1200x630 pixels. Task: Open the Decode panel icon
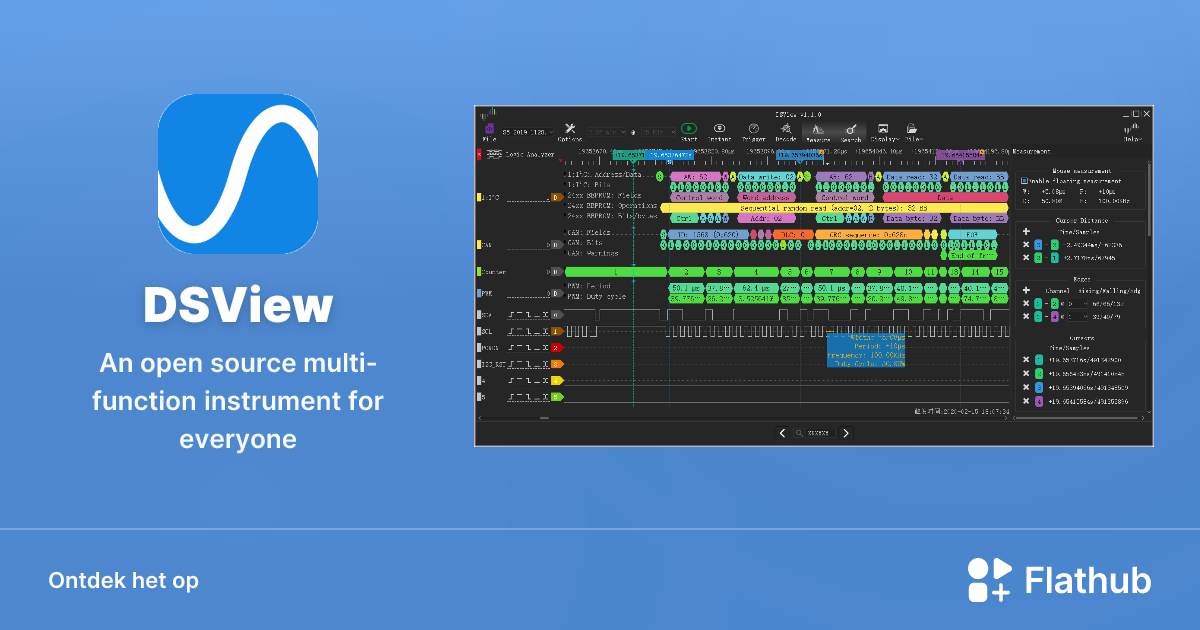[786, 131]
